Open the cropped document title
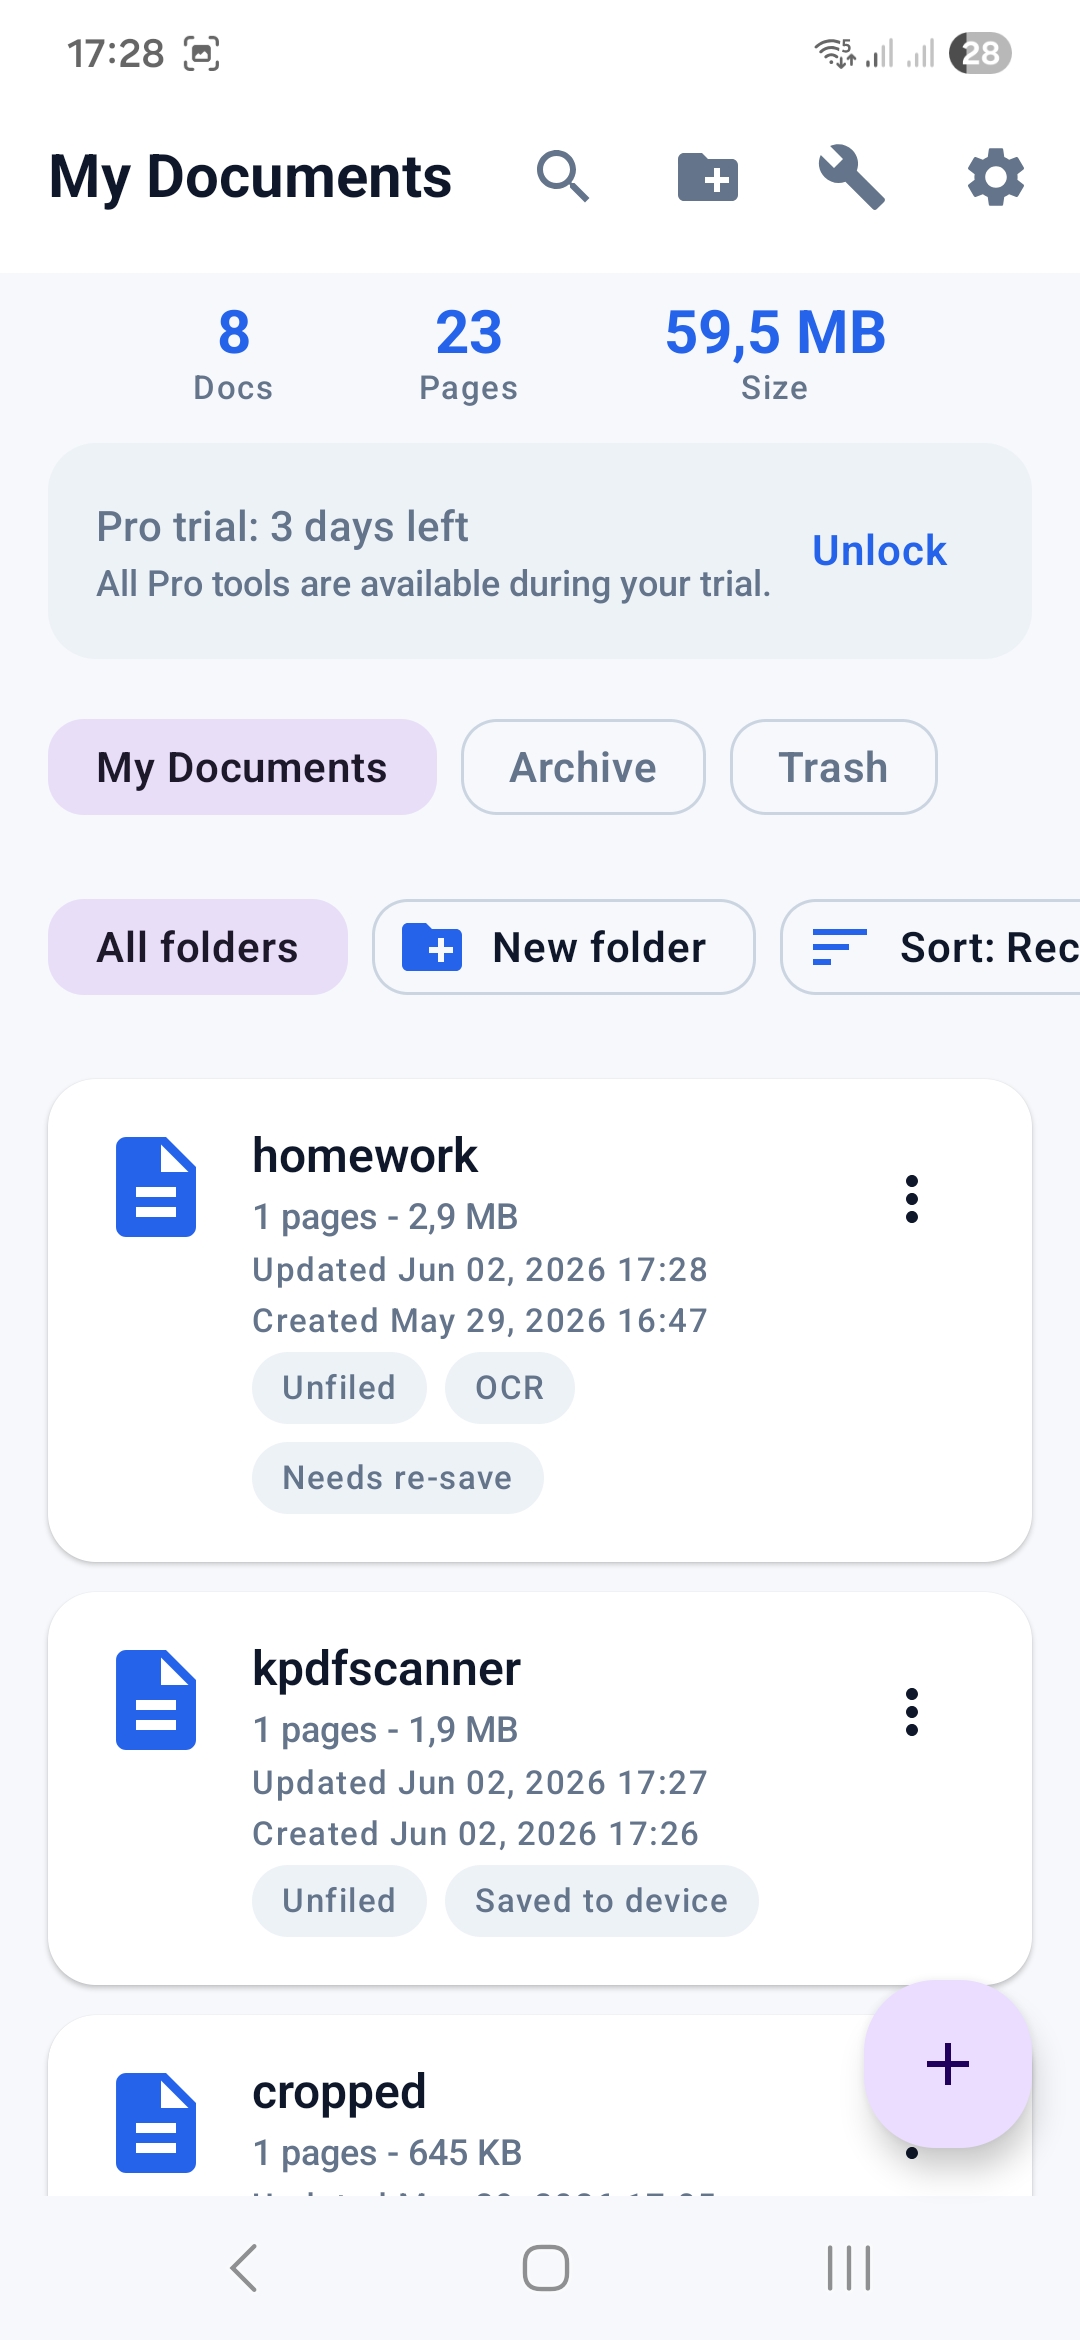The image size is (1080, 2340). point(339,2093)
